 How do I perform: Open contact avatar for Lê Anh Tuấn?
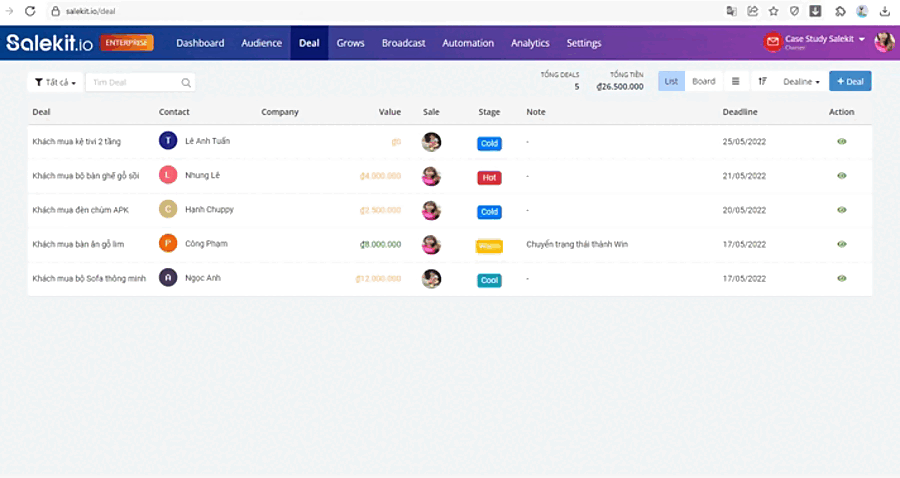168,141
